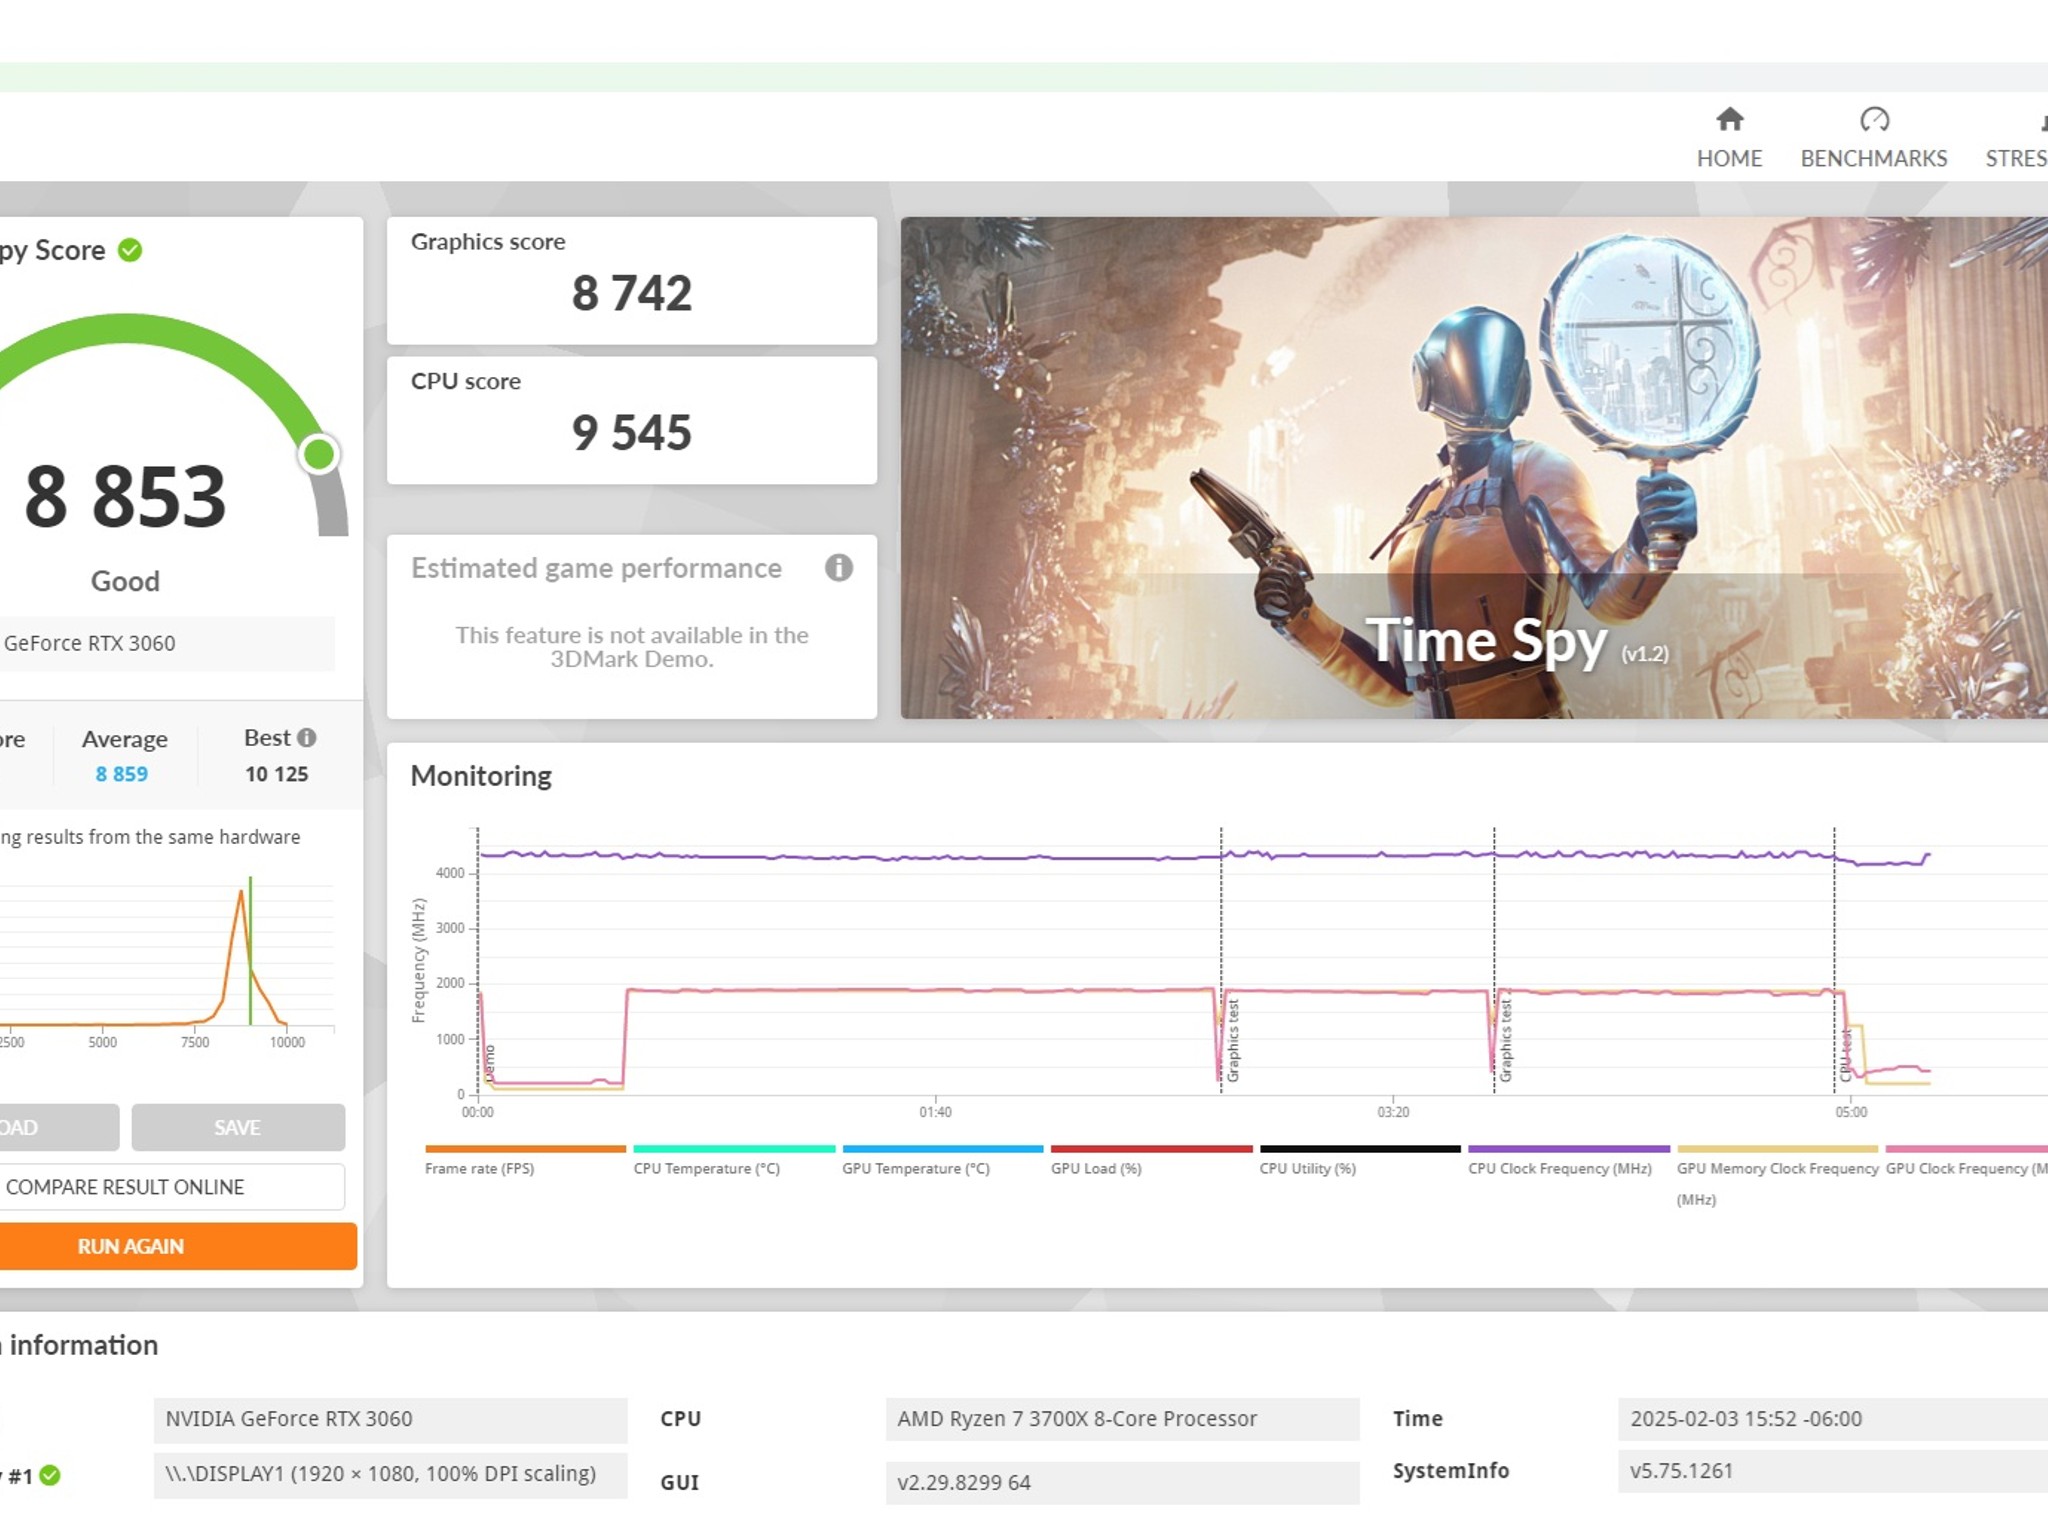Toggle GPU Load (%) legend series
Viewport: 2048px width, 1536px height.
tap(1151, 1161)
